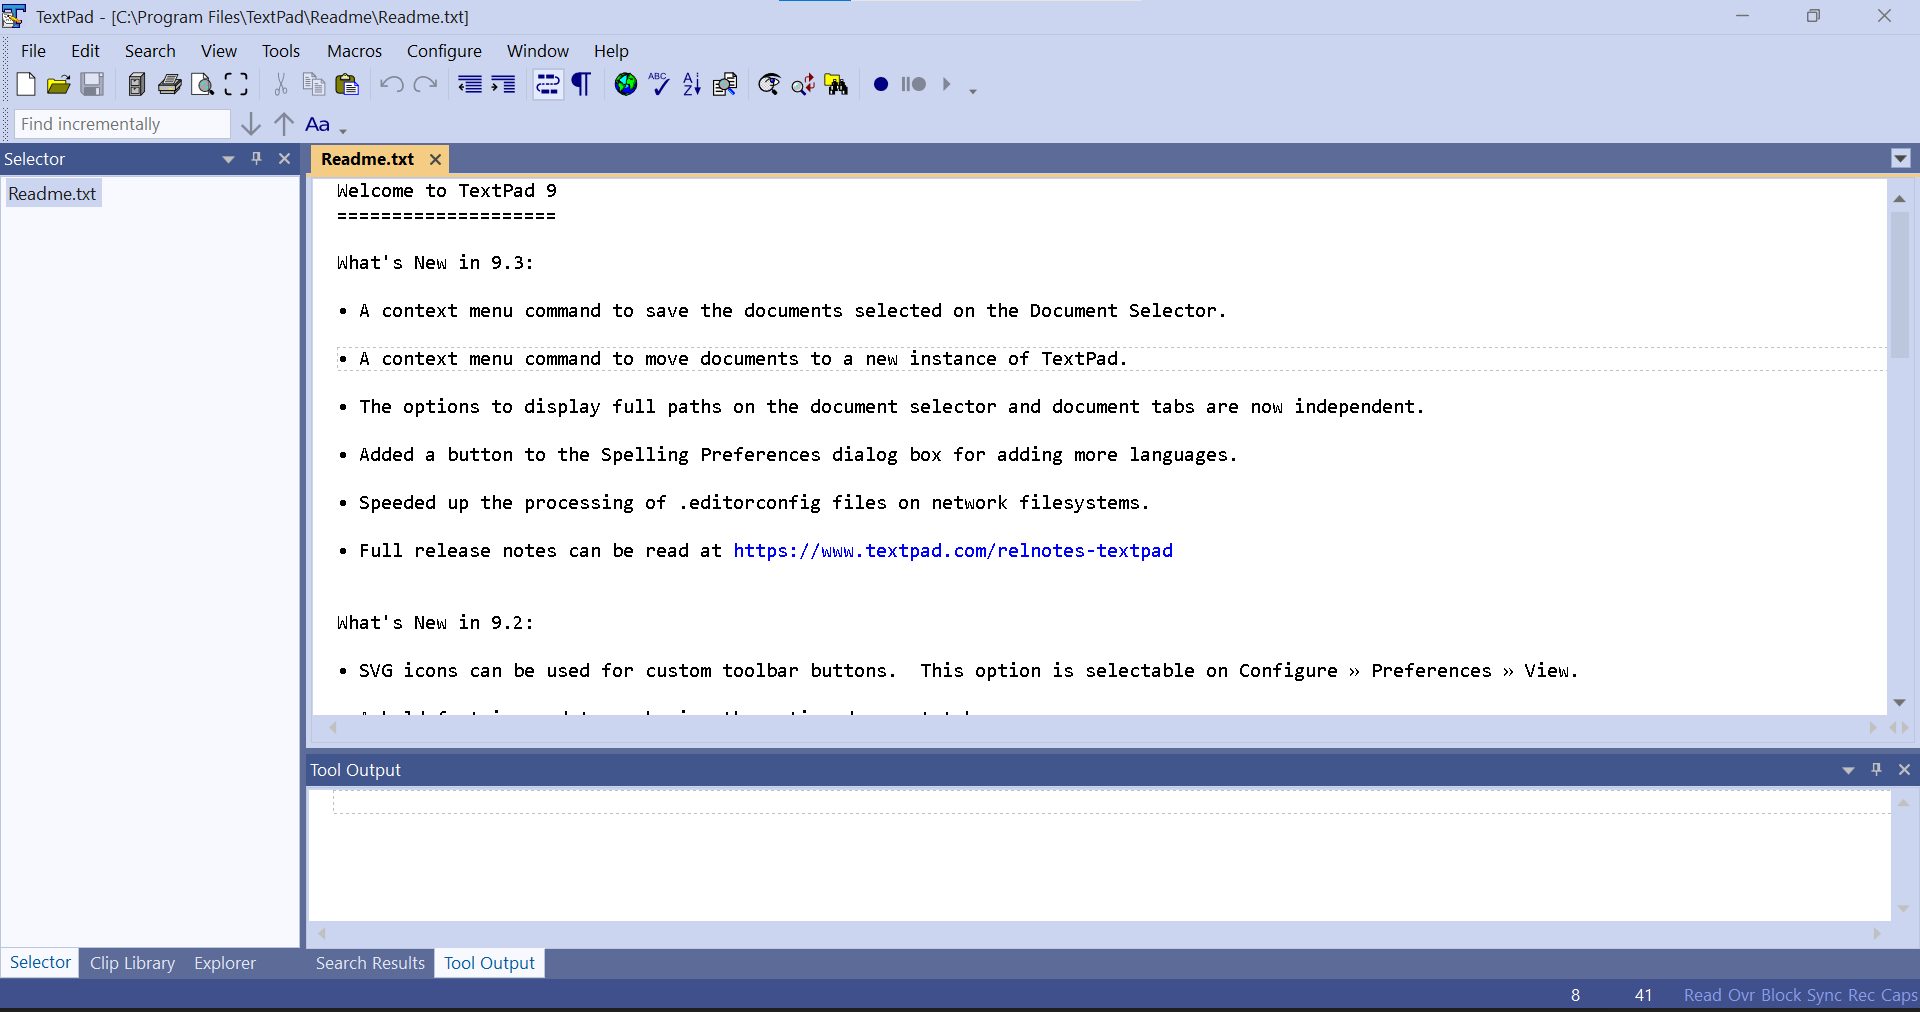The width and height of the screenshot is (1920, 1012).
Task: Open Compare Files icon
Action: coord(725,84)
